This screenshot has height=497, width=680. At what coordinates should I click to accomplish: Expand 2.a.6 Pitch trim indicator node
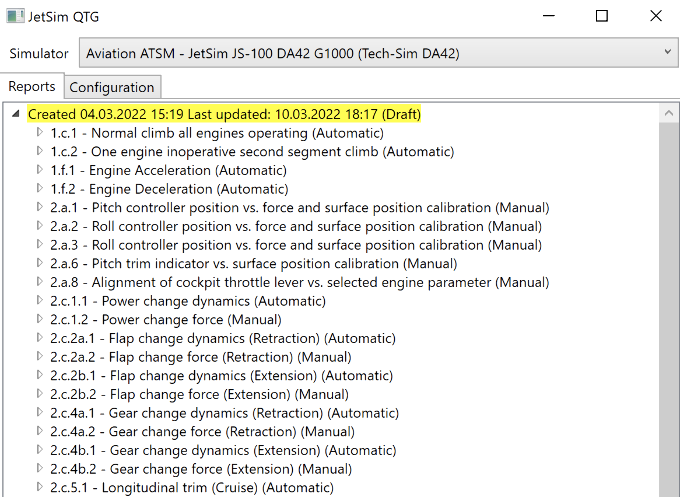39,263
